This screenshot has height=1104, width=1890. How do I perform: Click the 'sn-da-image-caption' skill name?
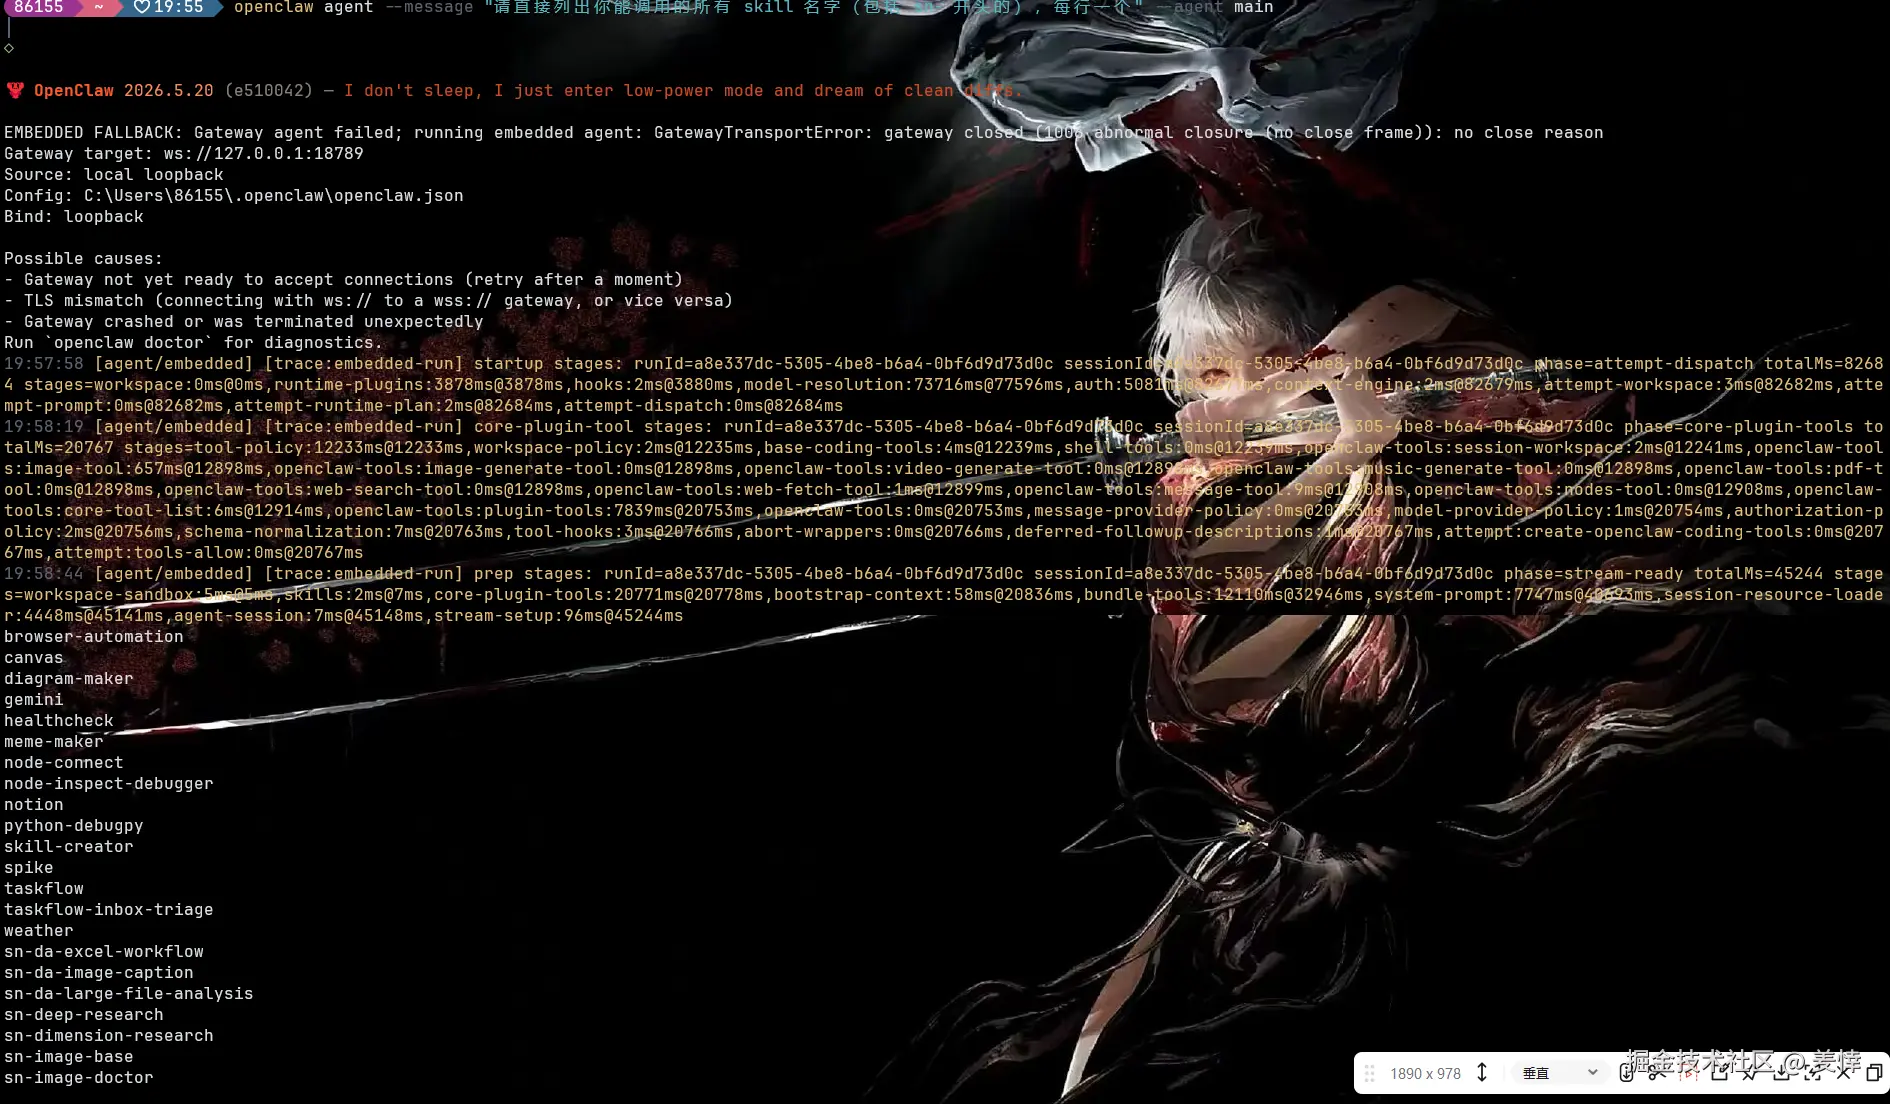(x=99, y=973)
